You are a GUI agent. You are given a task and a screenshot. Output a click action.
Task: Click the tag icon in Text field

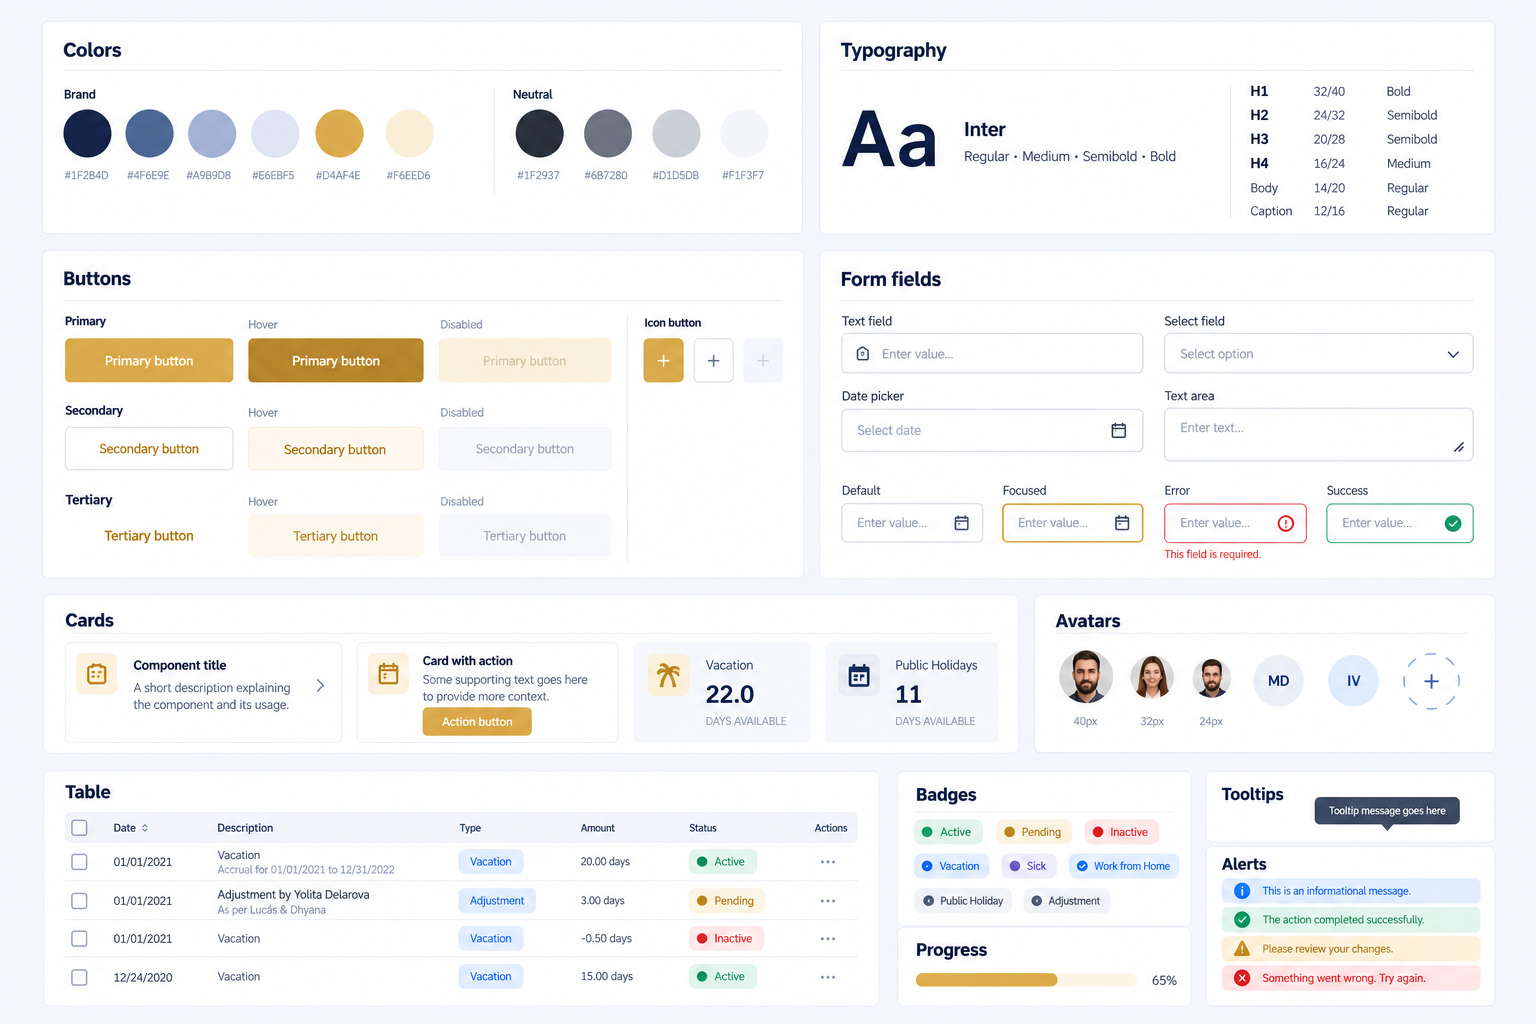[x=863, y=354]
